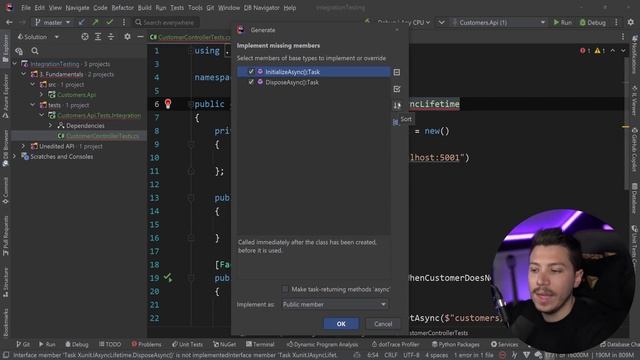The width and height of the screenshot is (640, 360).
Task: Open Dynamic Program Analysis tool window
Action: [322, 344]
